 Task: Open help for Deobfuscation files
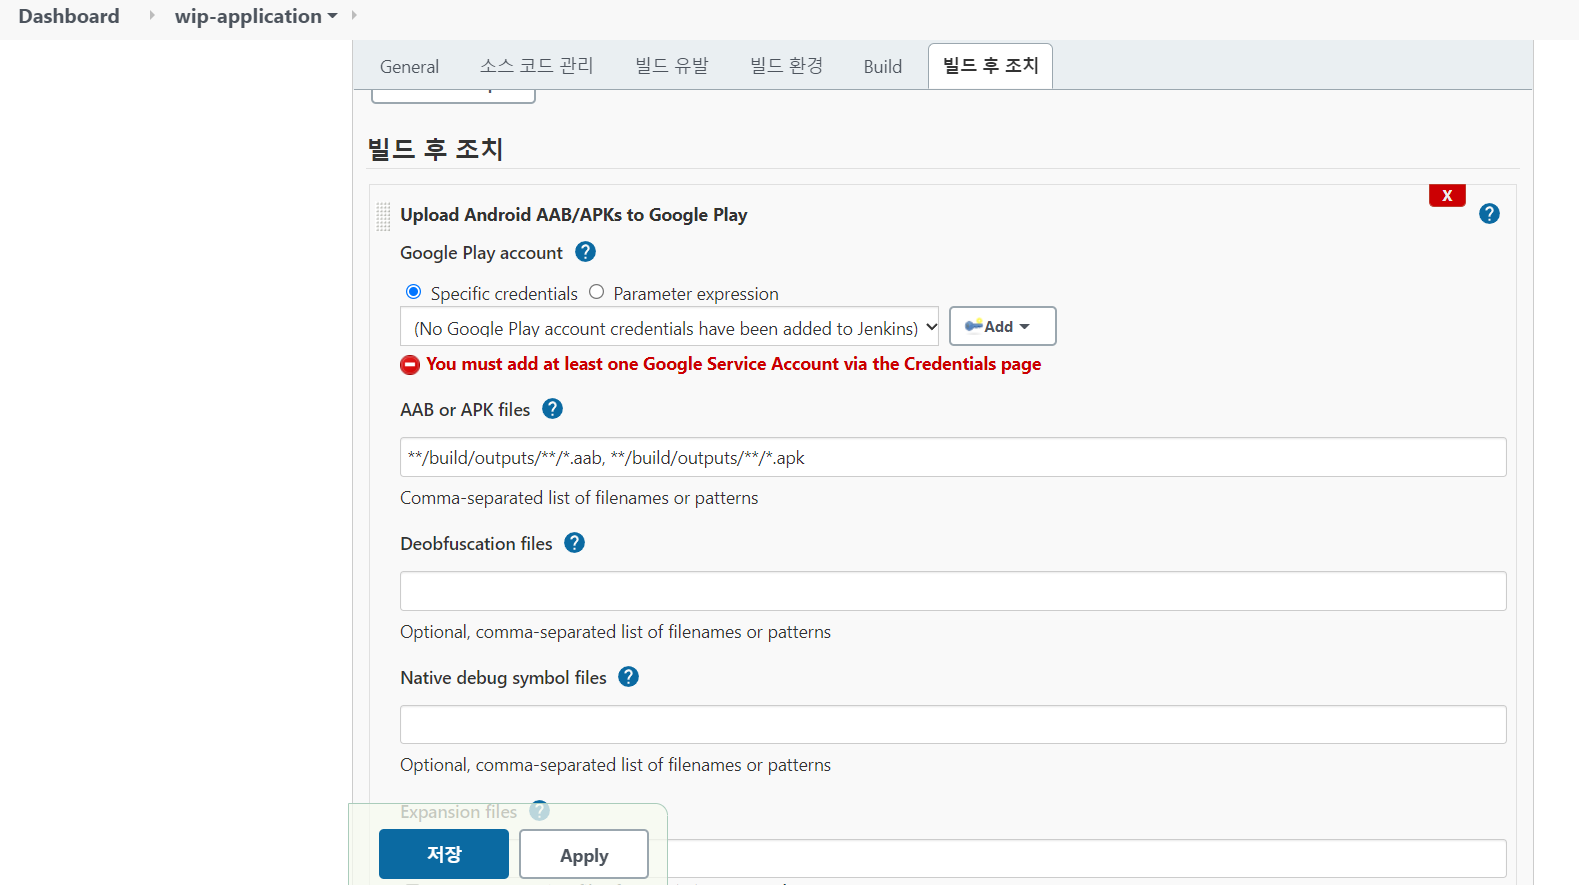(x=574, y=542)
